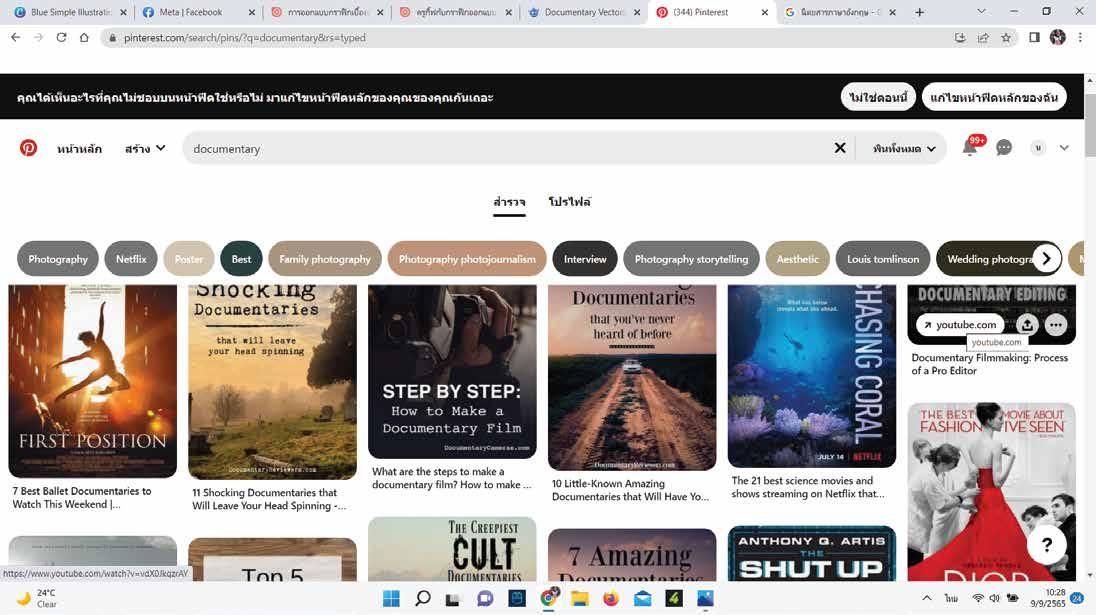The width and height of the screenshot is (1096, 615).
Task: Visit youtube.com link on Documentary Editing pin
Action: click(960, 324)
